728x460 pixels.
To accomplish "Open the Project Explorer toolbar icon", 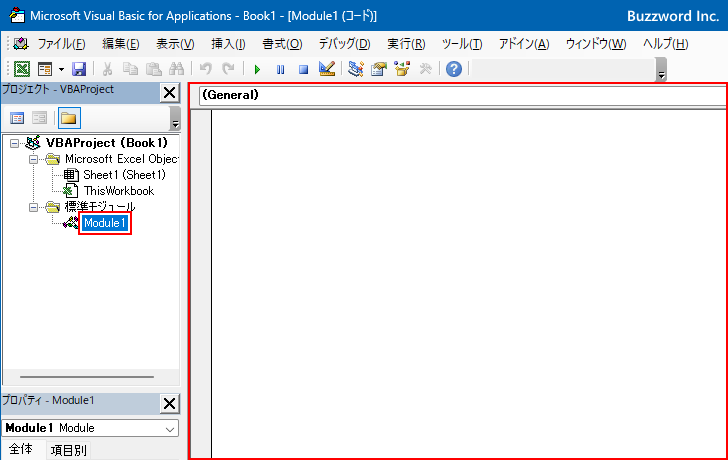I will 356,69.
